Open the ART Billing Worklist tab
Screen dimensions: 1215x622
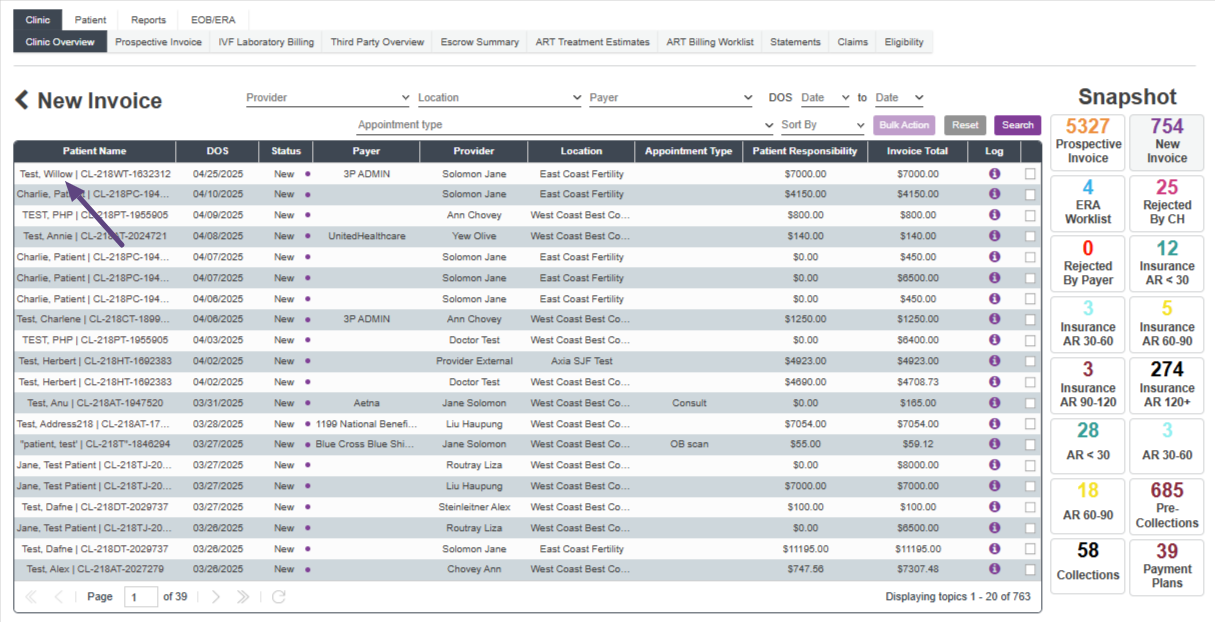[710, 42]
